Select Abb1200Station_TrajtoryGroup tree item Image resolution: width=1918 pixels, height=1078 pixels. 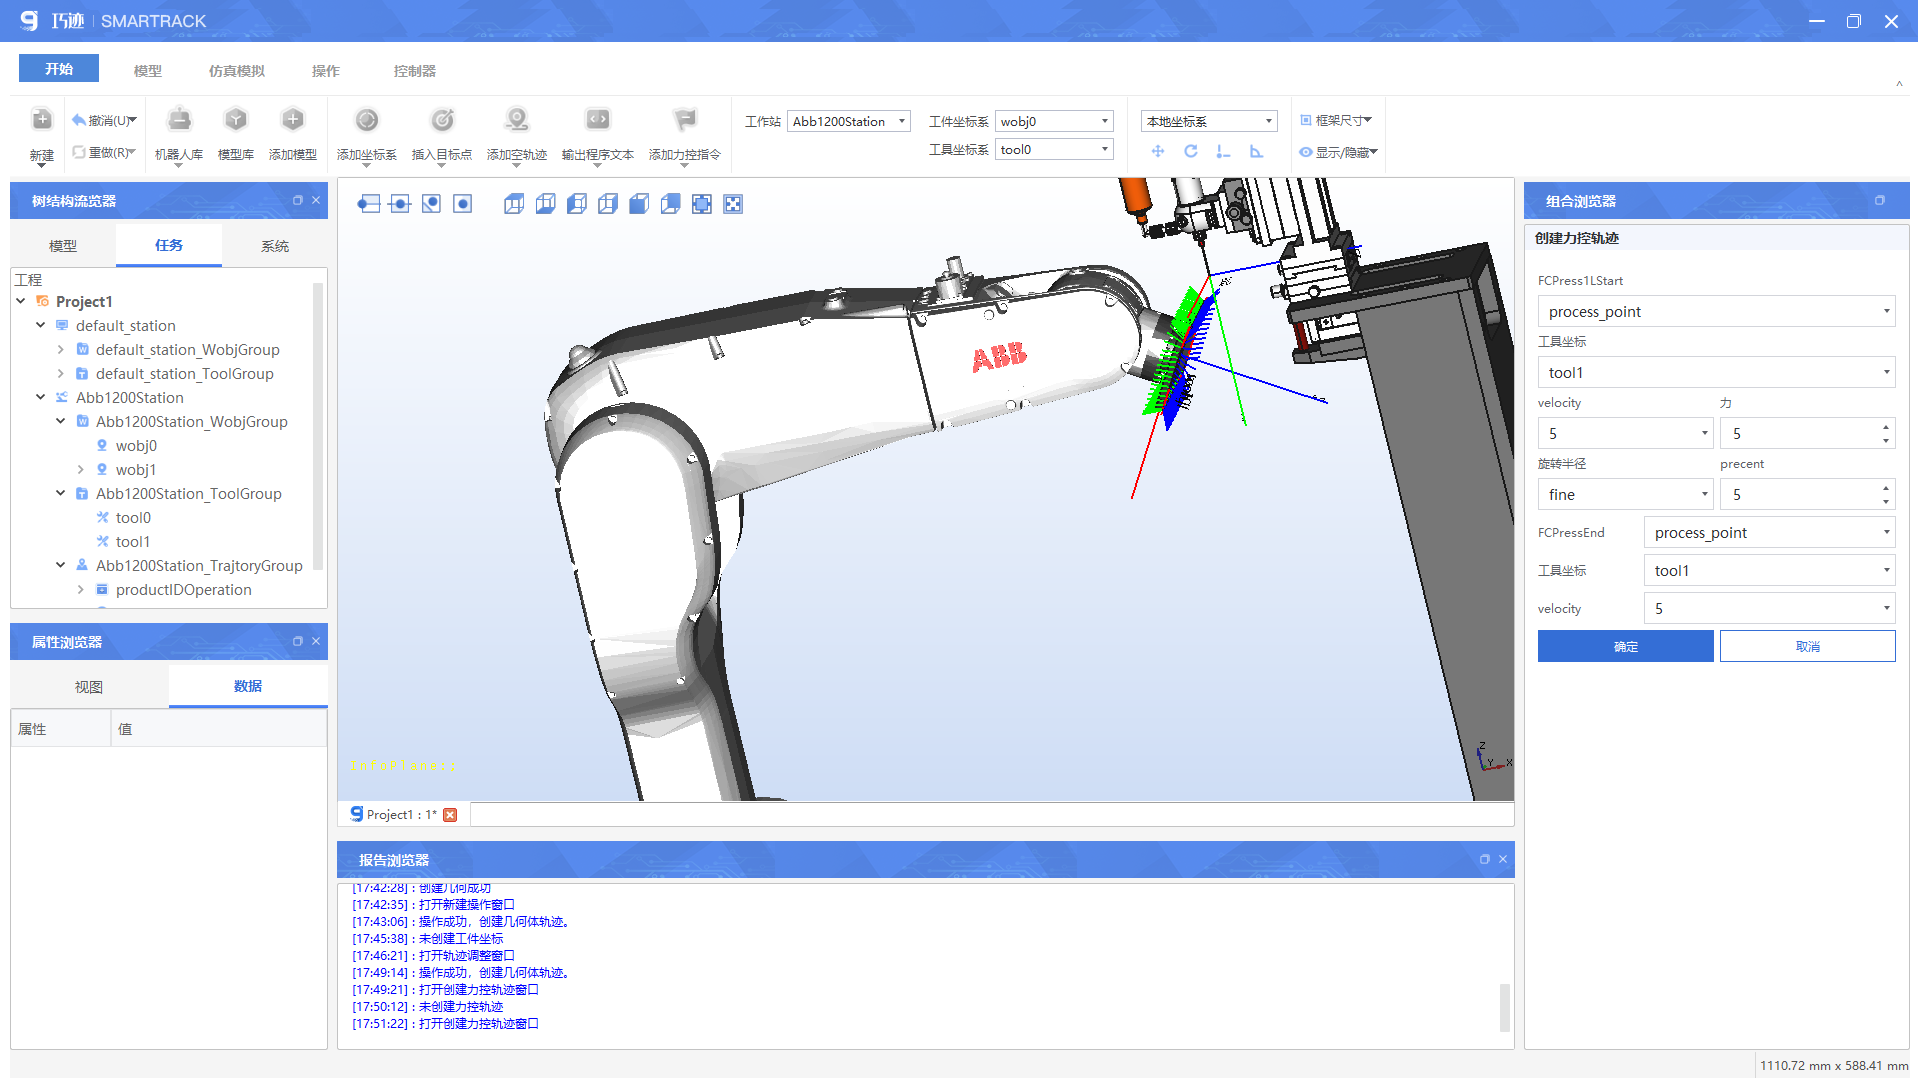tap(199, 565)
